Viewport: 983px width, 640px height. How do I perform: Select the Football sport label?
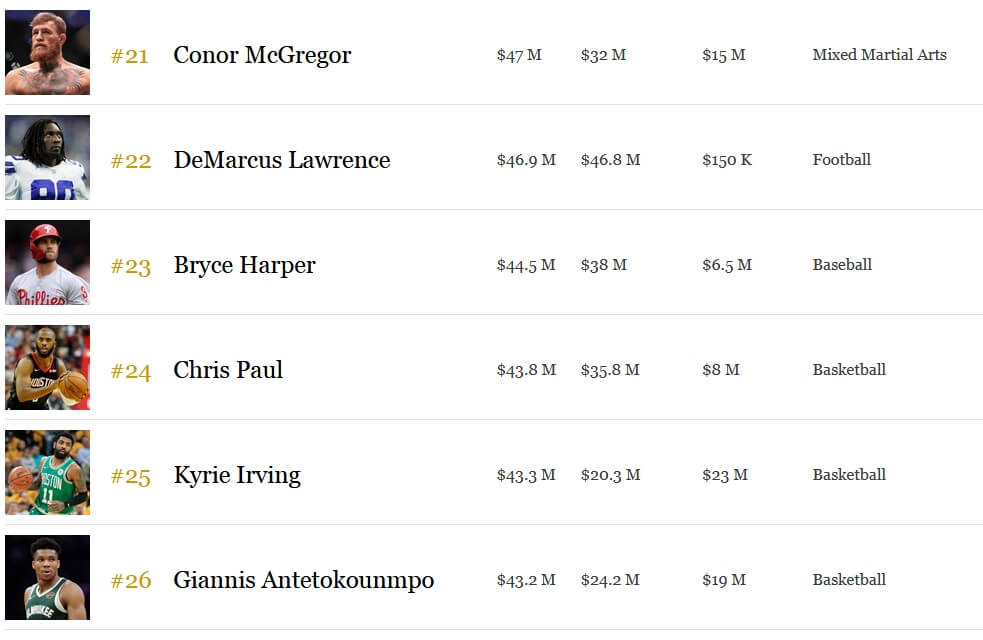[841, 160]
